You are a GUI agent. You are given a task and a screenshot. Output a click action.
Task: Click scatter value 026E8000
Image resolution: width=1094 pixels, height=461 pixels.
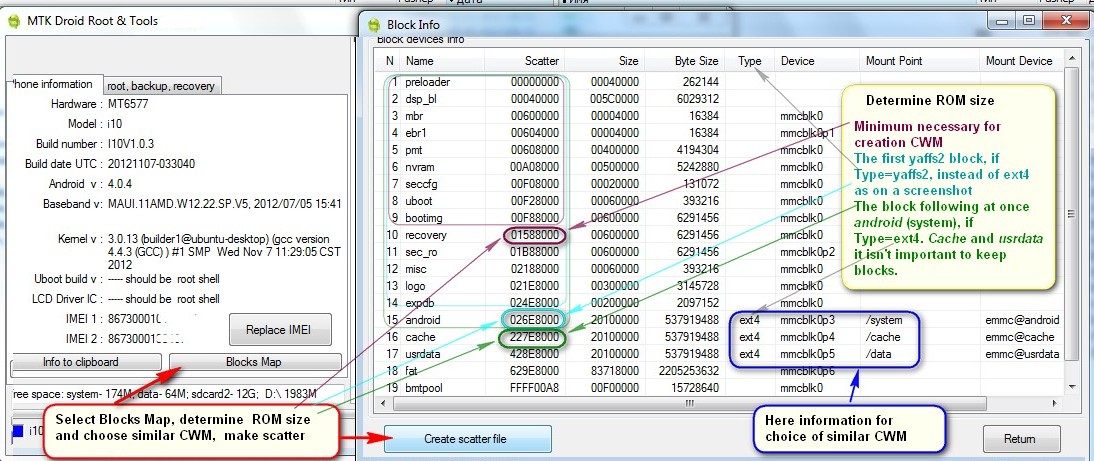pyautogui.click(x=534, y=320)
